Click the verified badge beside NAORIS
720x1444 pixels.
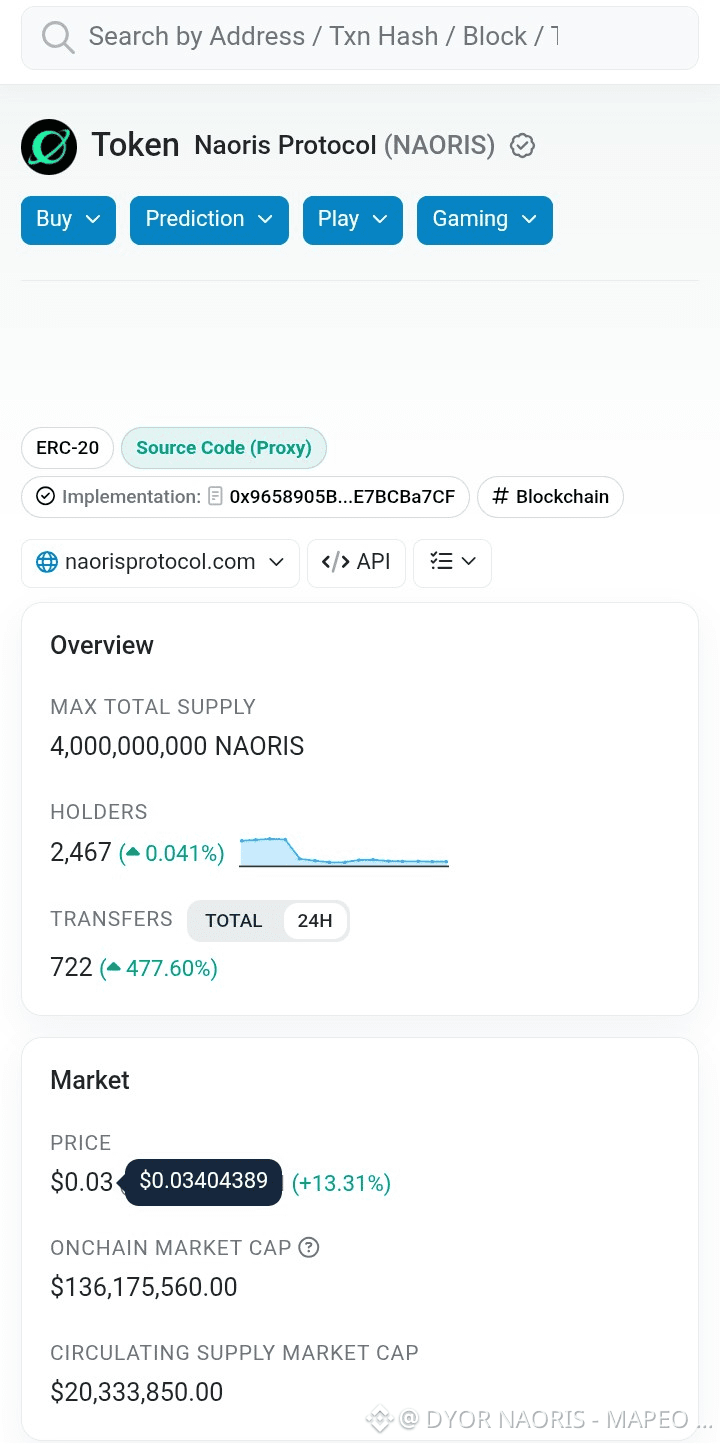[x=522, y=146]
